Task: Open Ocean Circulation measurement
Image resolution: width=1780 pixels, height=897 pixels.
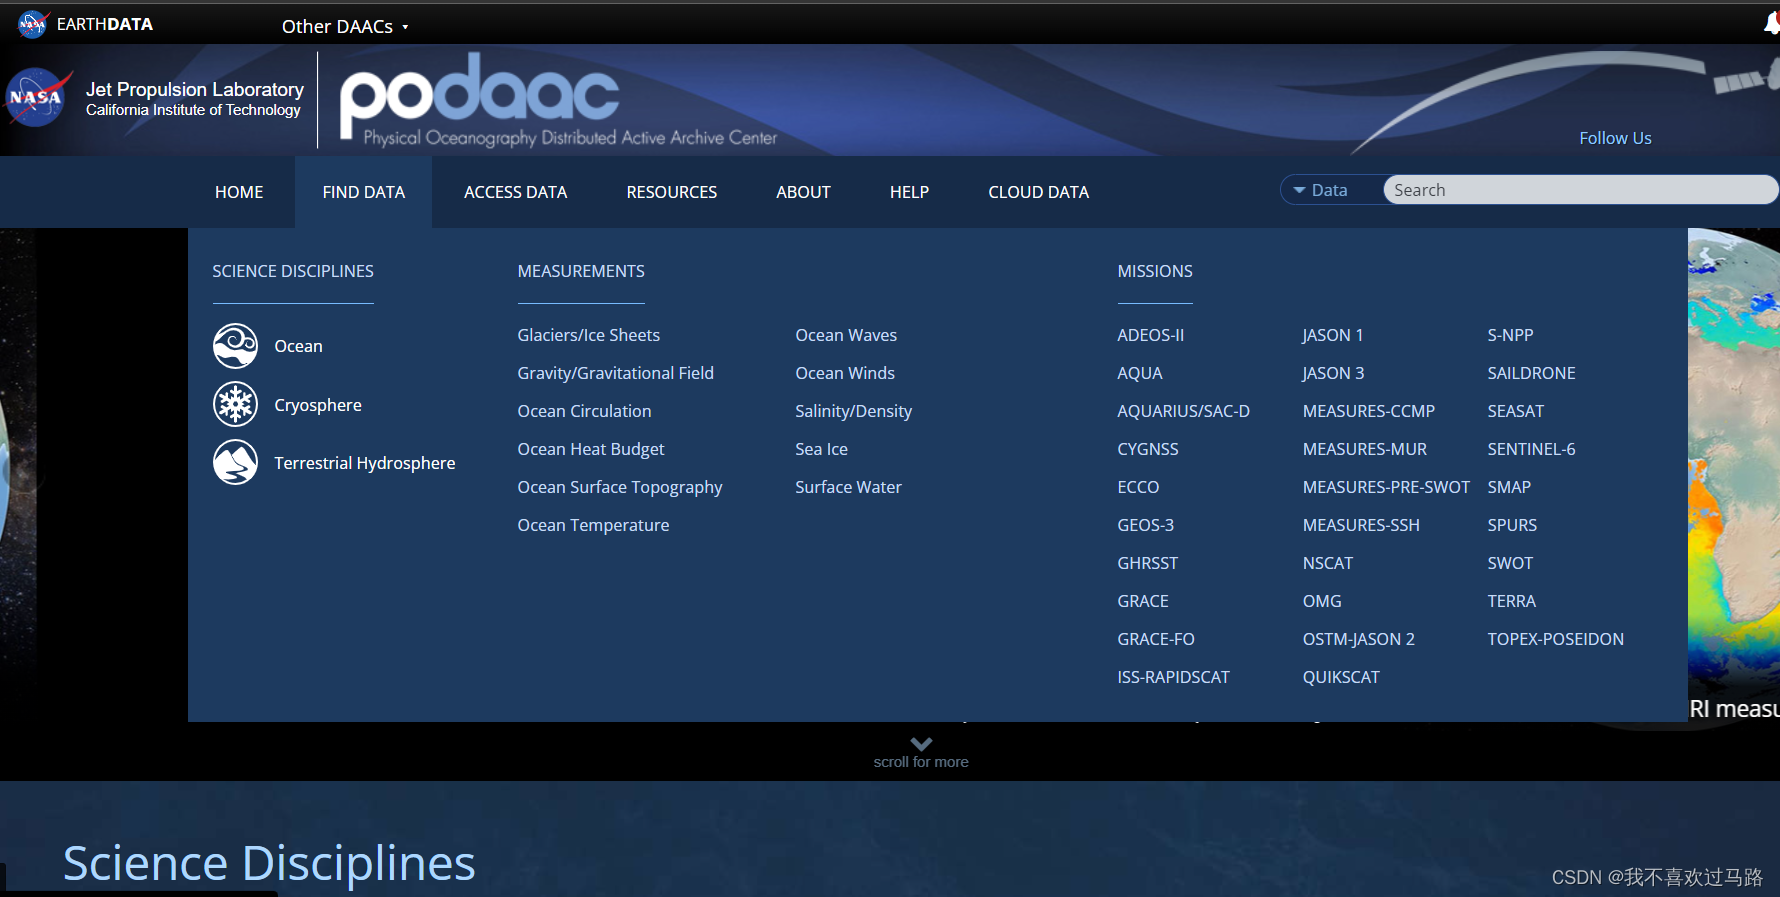Action: (584, 411)
